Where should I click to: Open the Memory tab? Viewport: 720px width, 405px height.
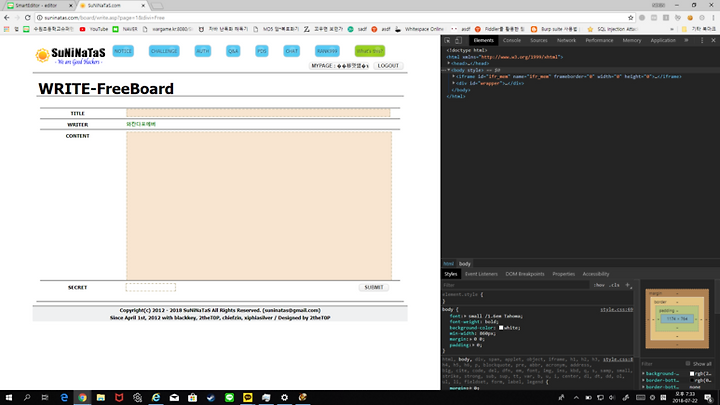click(x=632, y=40)
